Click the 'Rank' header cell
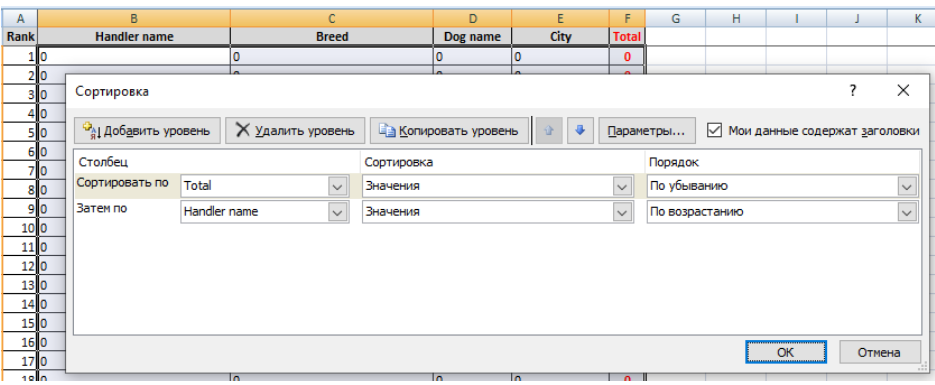Image resolution: width=935 pixels, height=385 pixels. 20,37
